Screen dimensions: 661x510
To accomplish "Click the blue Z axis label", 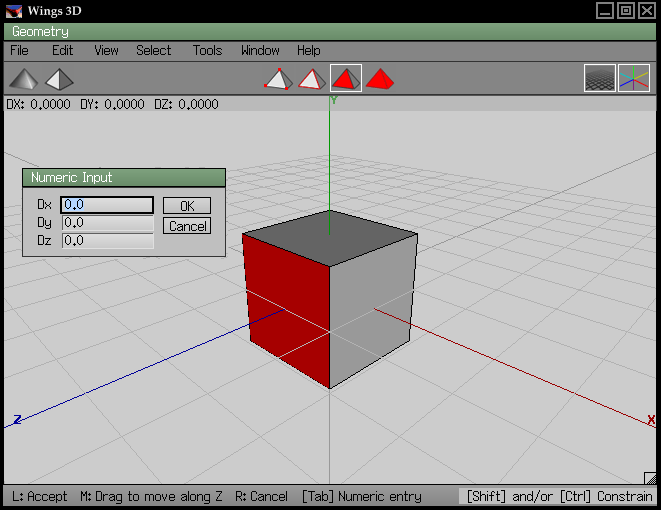I will pos(17,420).
